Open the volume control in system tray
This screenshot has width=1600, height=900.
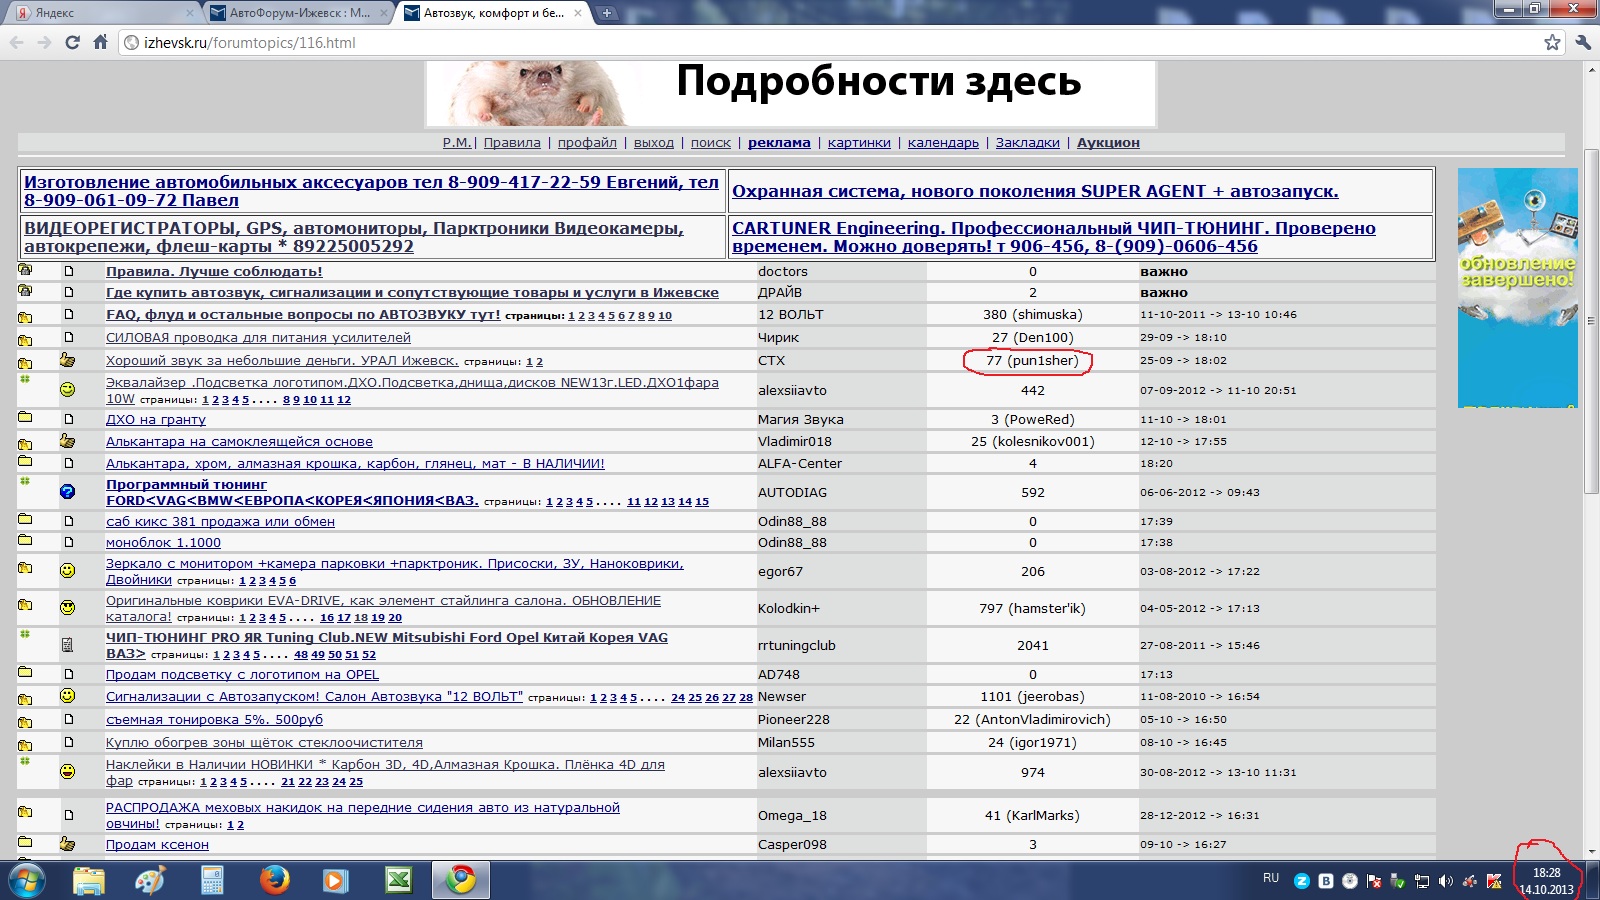tap(1446, 881)
